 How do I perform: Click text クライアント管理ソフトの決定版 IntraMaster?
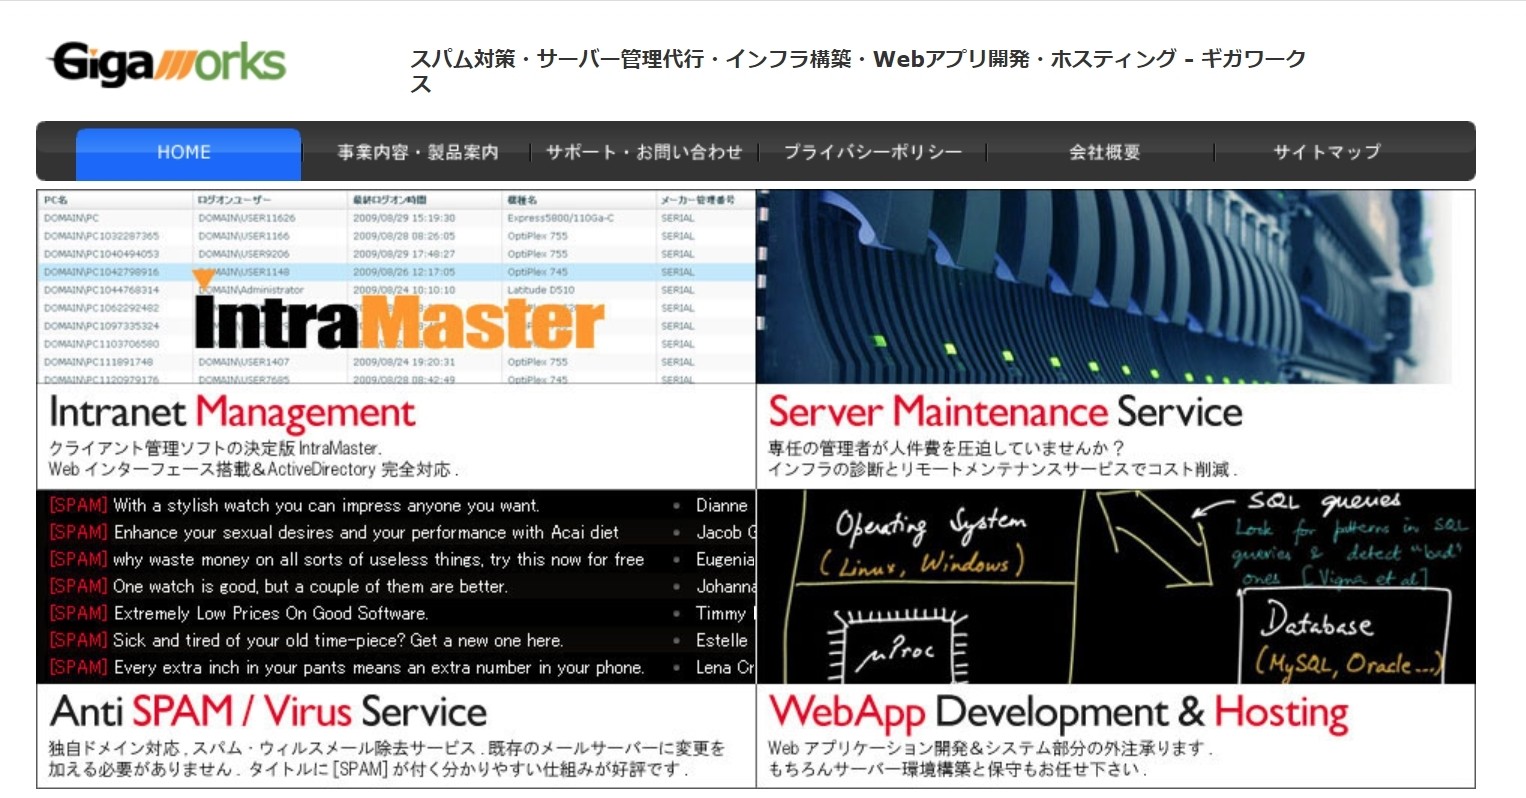pos(215,448)
